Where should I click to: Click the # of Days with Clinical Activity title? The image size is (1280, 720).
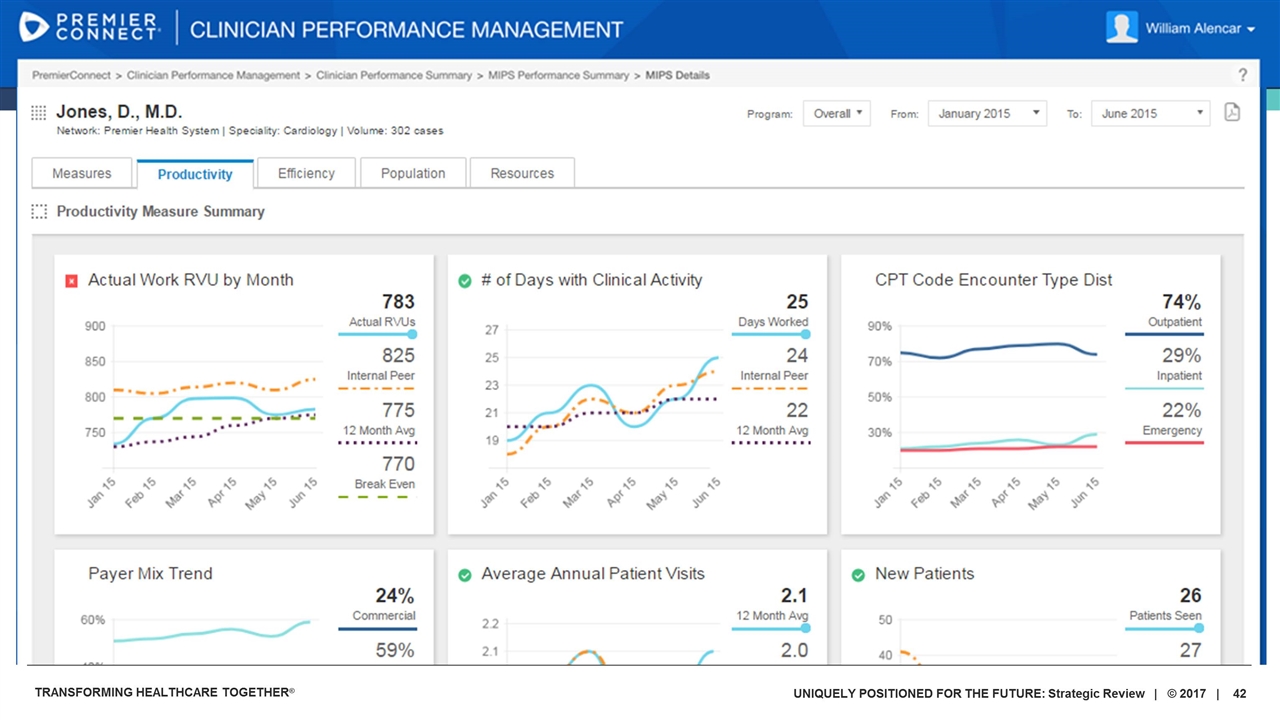(592, 280)
